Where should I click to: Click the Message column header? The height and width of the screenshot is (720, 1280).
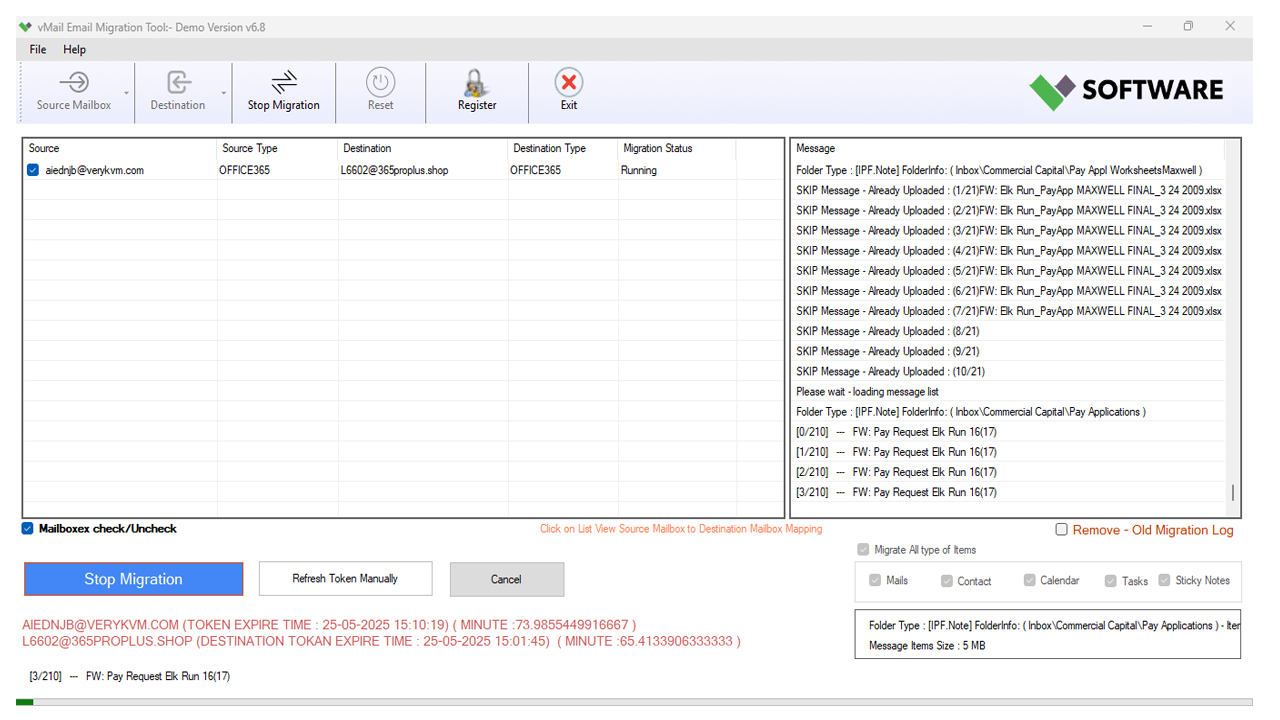tap(1008, 148)
